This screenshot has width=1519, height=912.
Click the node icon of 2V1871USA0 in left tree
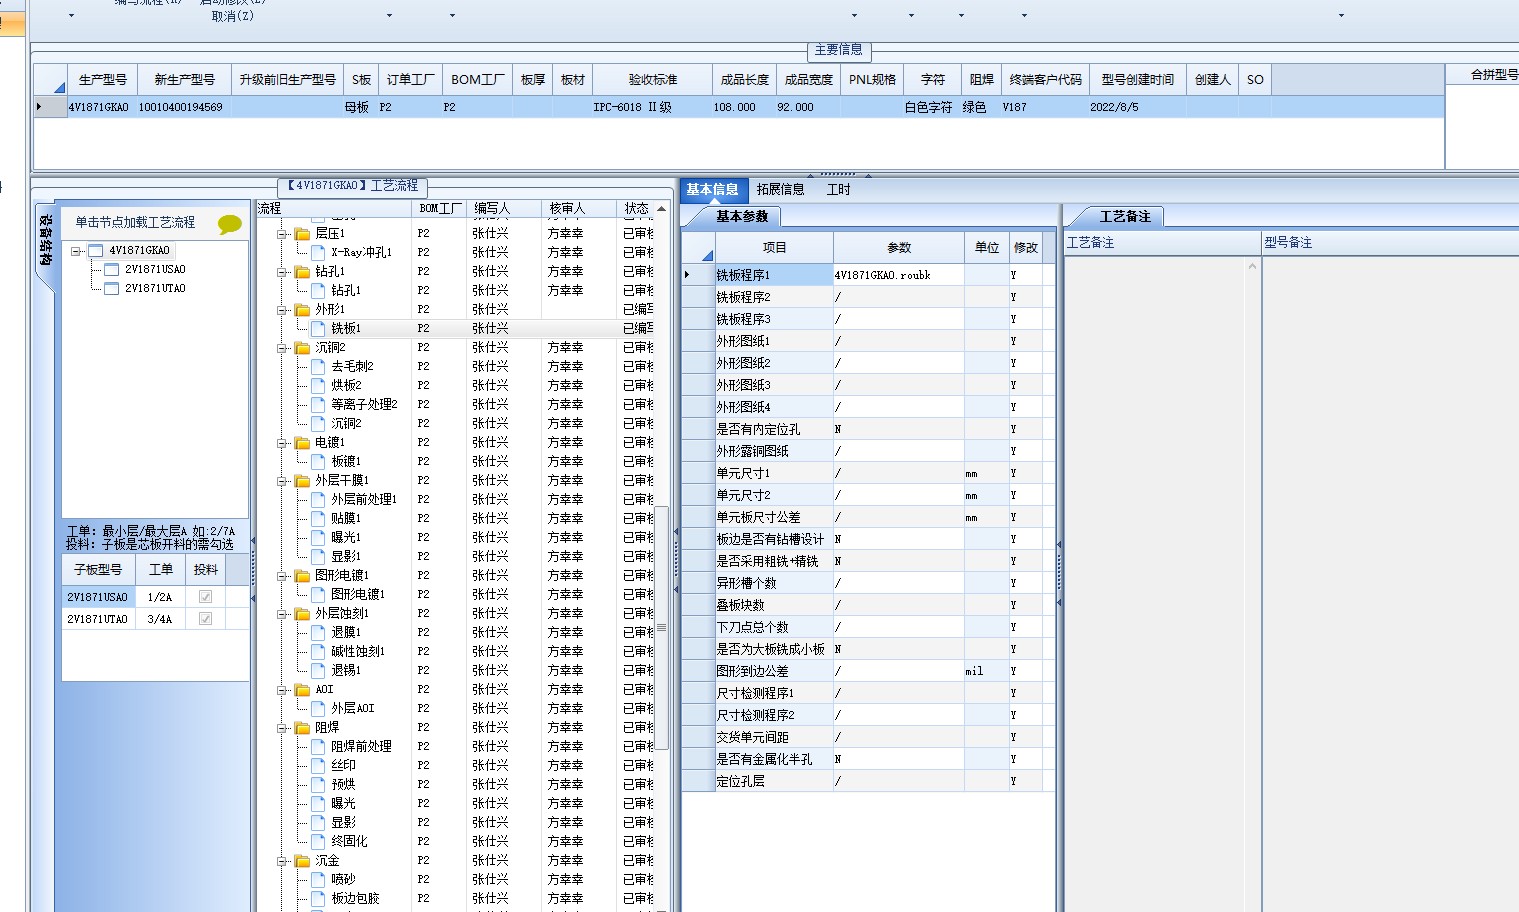[x=112, y=270]
